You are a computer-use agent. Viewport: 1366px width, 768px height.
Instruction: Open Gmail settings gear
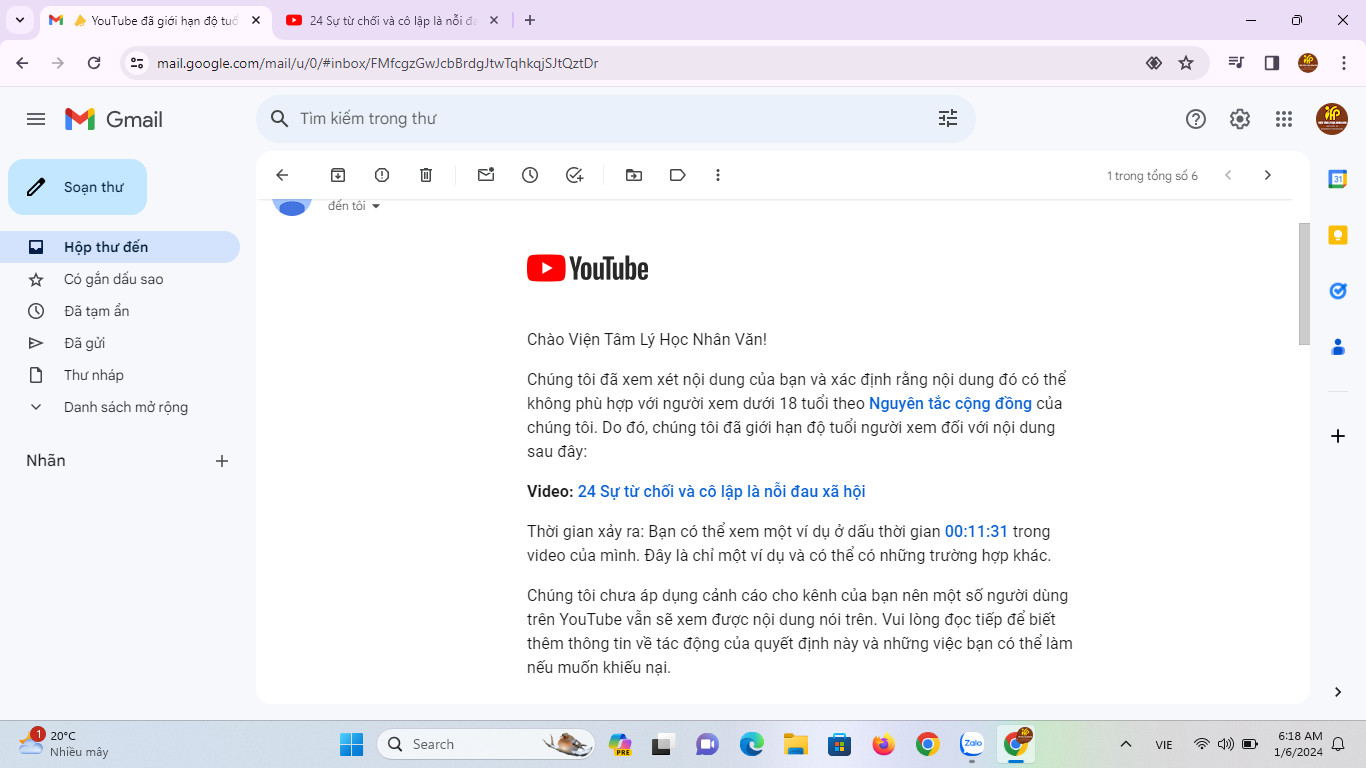click(x=1240, y=119)
